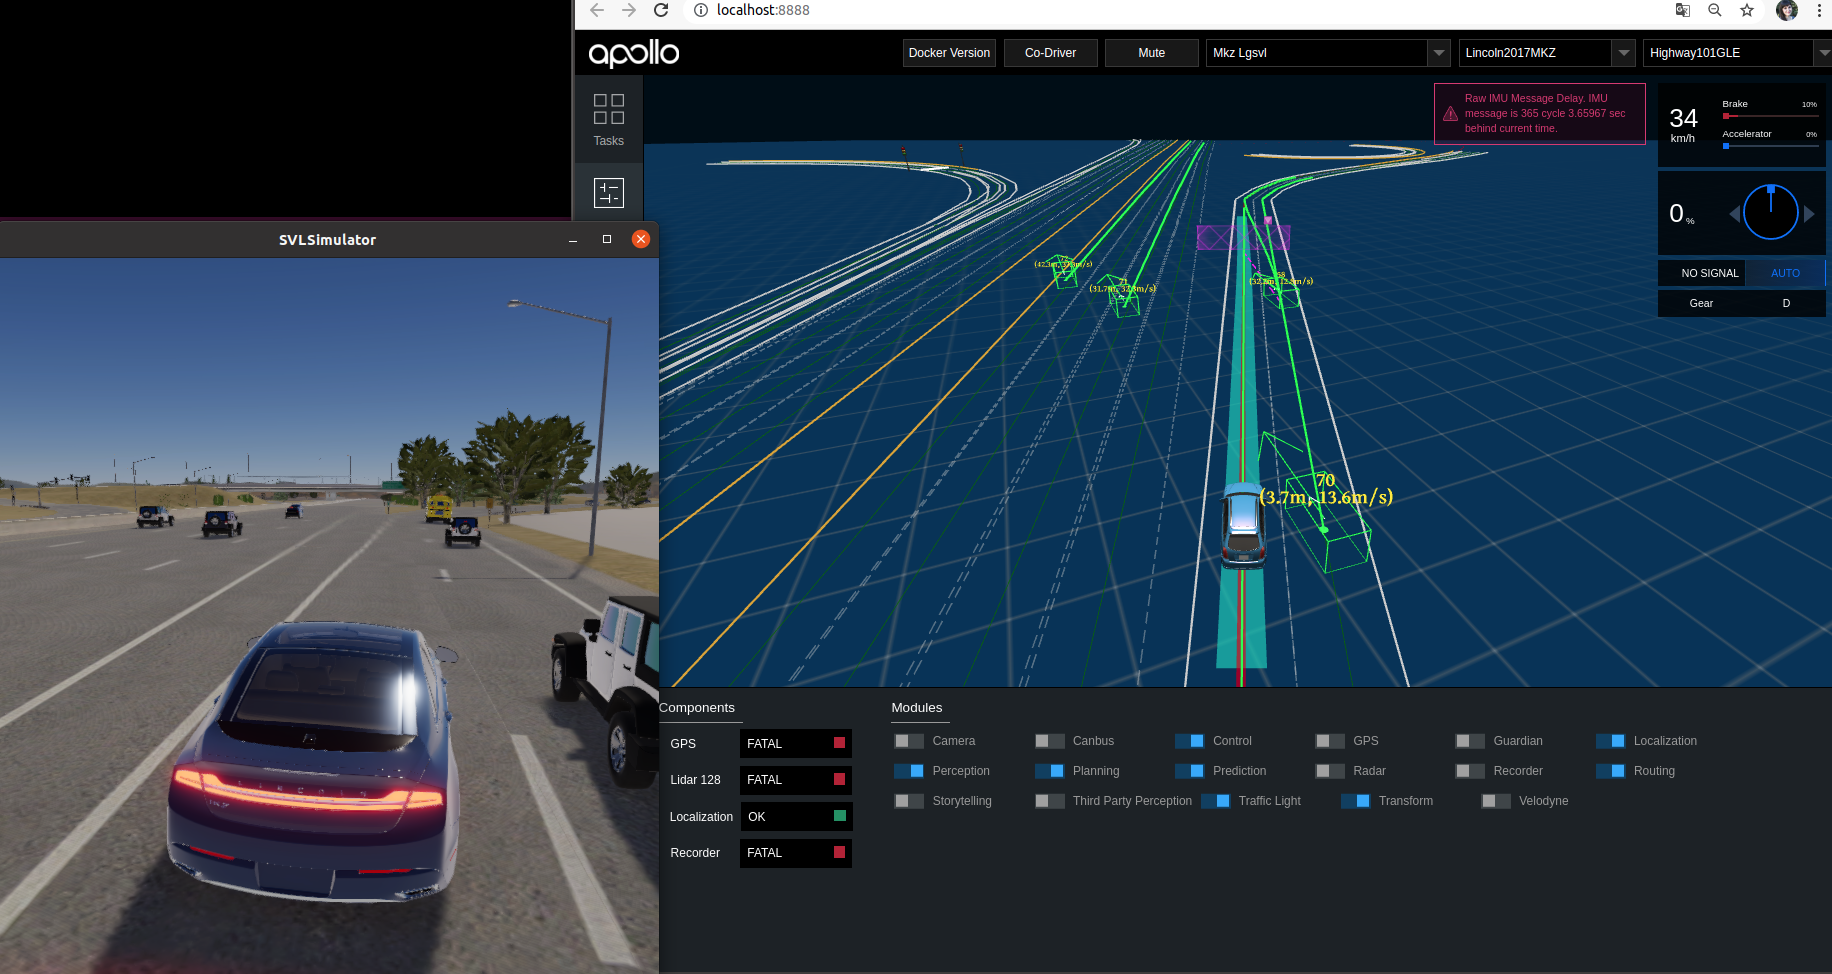Reload the localhost page
The height and width of the screenshot is (974, 1832).
click(x=661, y=10)
